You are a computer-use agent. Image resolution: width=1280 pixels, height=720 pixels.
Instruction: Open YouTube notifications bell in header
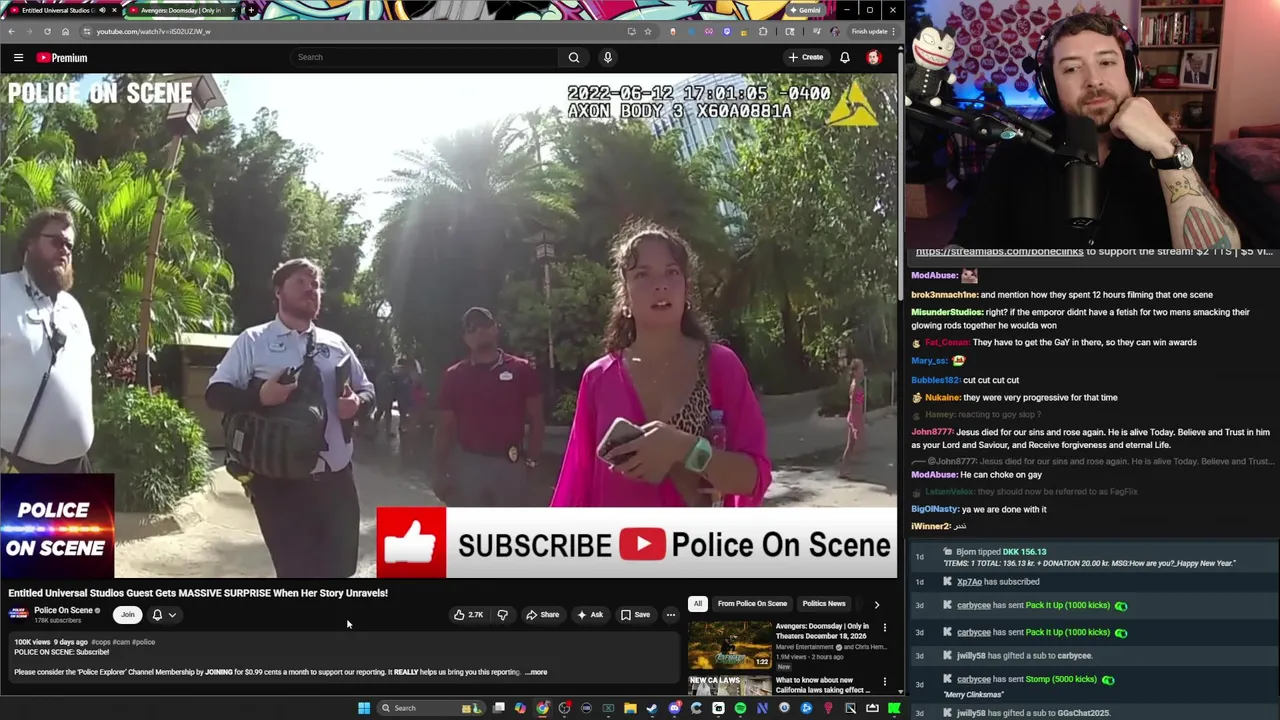(x=845, y=57)
